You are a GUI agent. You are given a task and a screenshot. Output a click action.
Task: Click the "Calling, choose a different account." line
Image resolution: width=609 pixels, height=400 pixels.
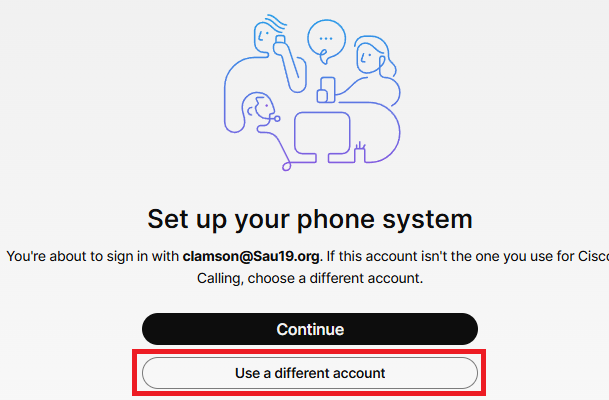coord(310,278)
